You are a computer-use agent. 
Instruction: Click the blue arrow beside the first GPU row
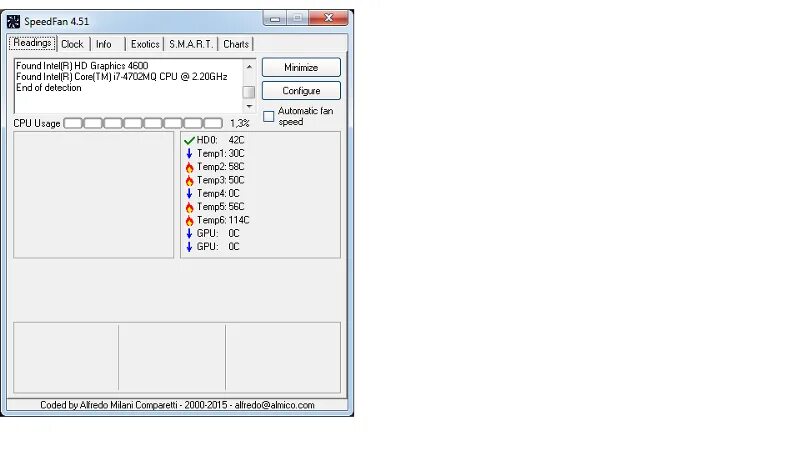point(189,233)
